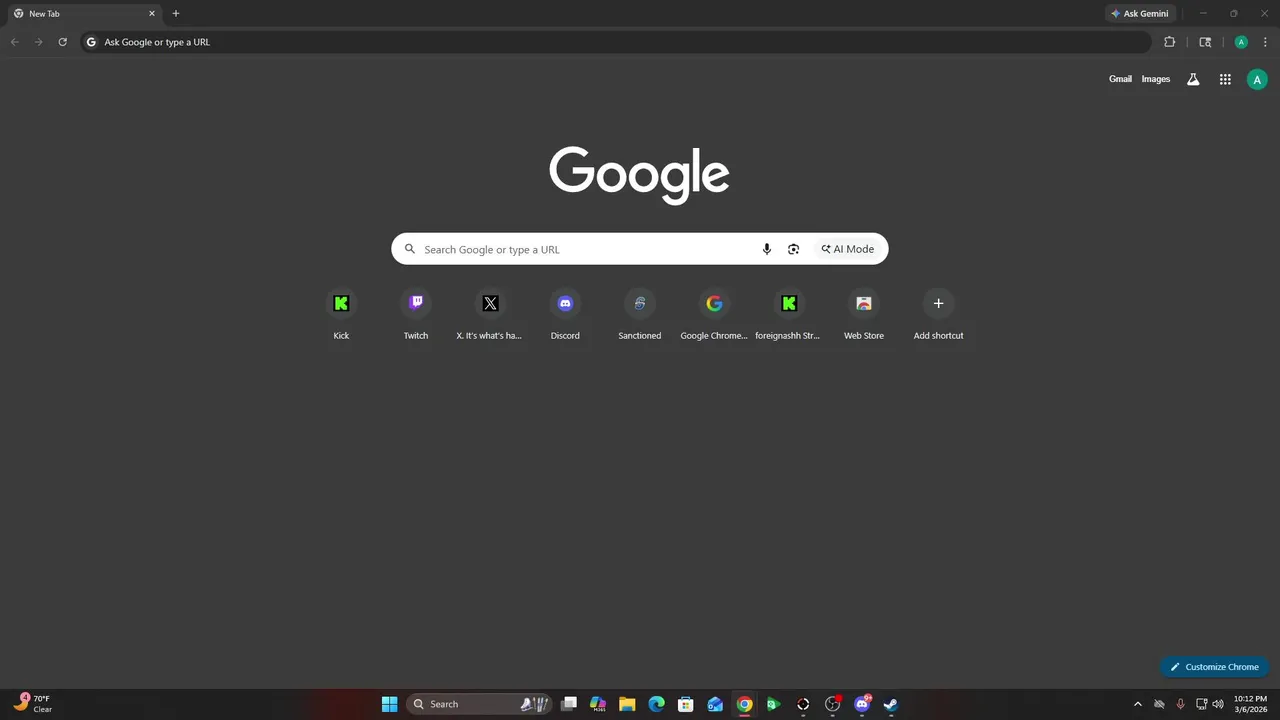Click the microphone tray icon

(1180, 704)
